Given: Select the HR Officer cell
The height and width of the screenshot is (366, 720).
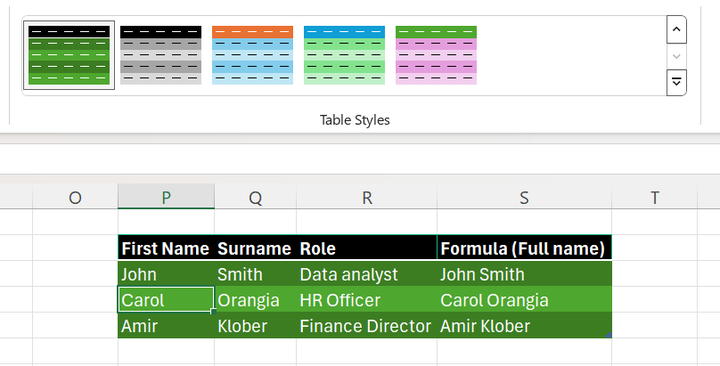Looking at the screenshot, I should pyautogui.click(x=367, y=299).
